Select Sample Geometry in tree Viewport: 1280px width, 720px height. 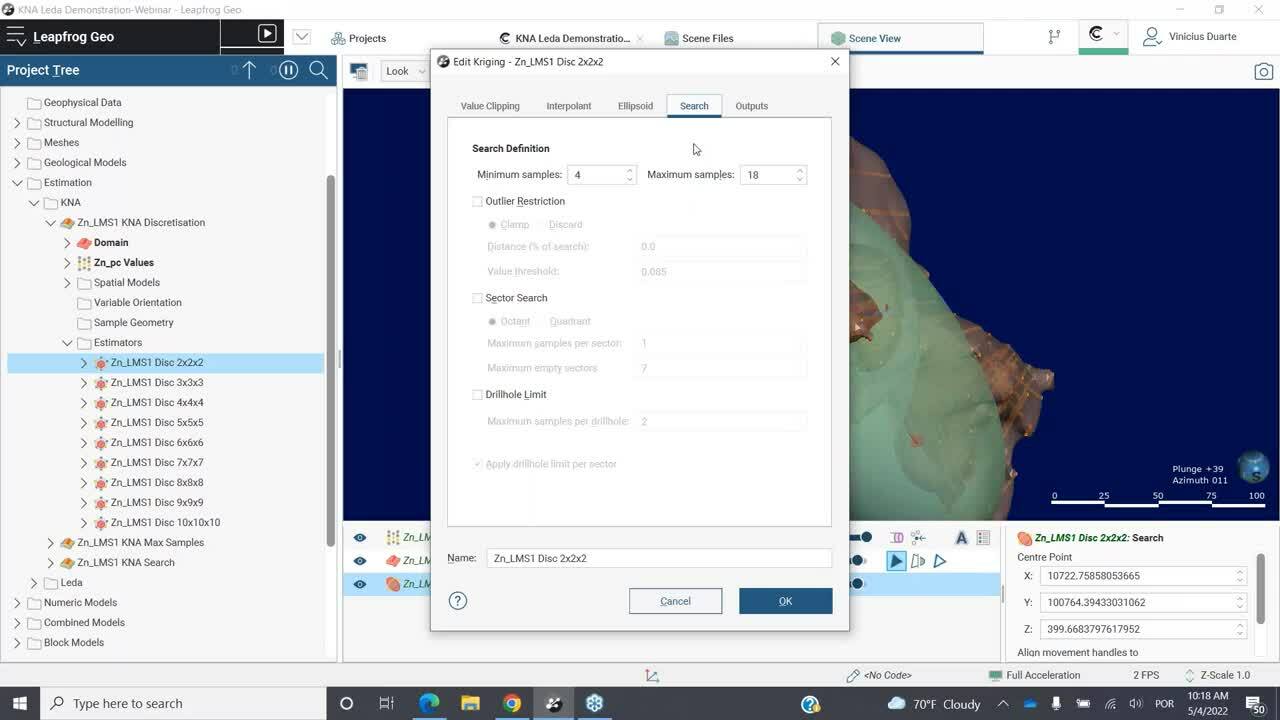pyautogui.click(x=134, y=323)
